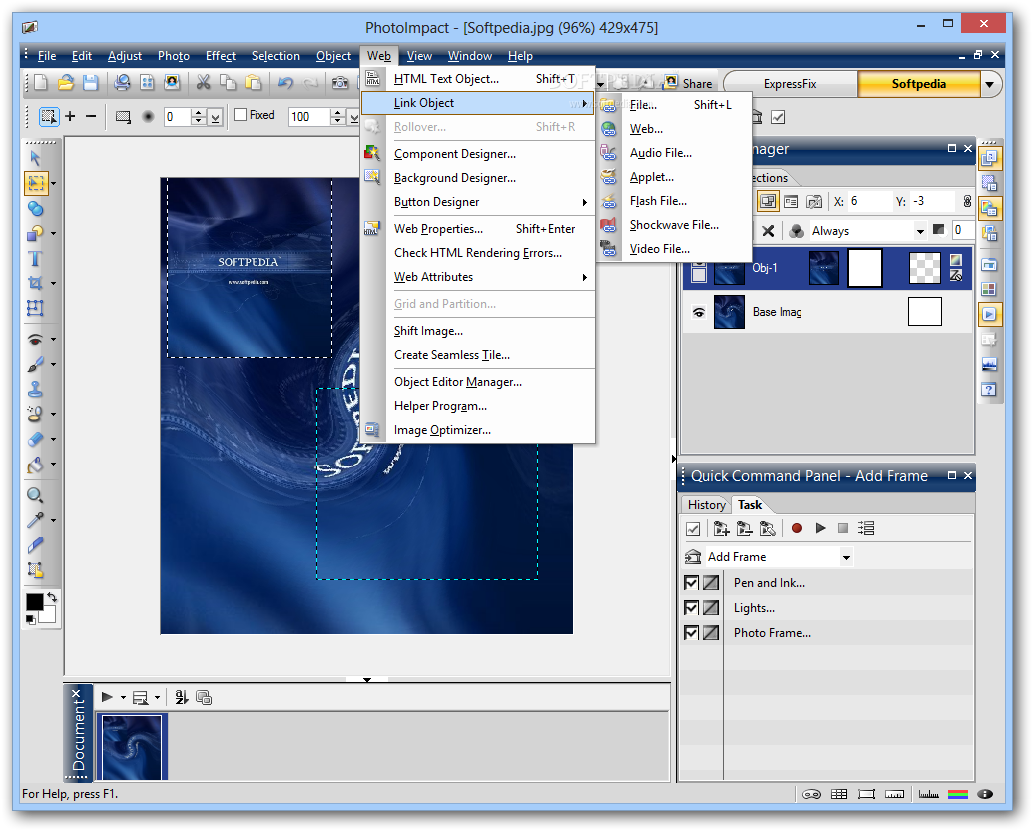This screenshot has width=1033, height=831.
Task: Click the white background color swatch
Action: [49, 614]
